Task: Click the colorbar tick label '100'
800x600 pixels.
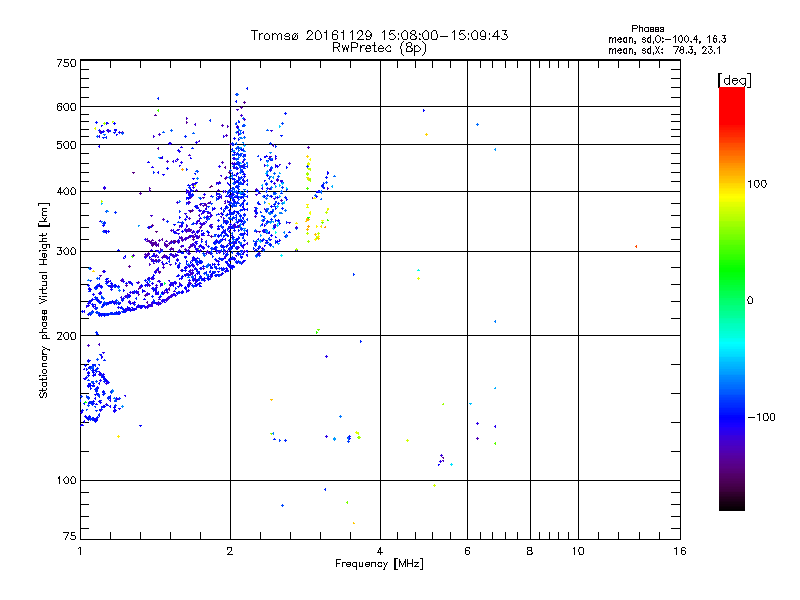Action: tap(757, 184)
